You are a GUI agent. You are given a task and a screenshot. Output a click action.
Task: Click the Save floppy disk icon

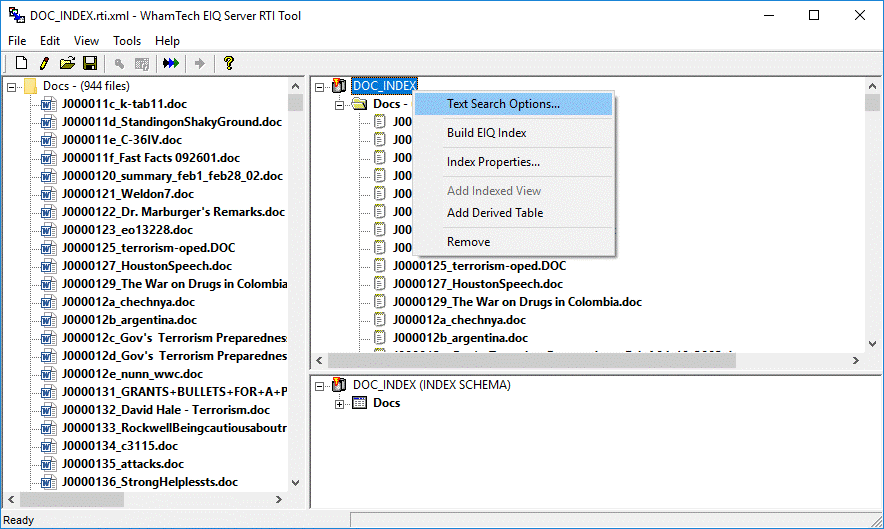tap(90, 63)
